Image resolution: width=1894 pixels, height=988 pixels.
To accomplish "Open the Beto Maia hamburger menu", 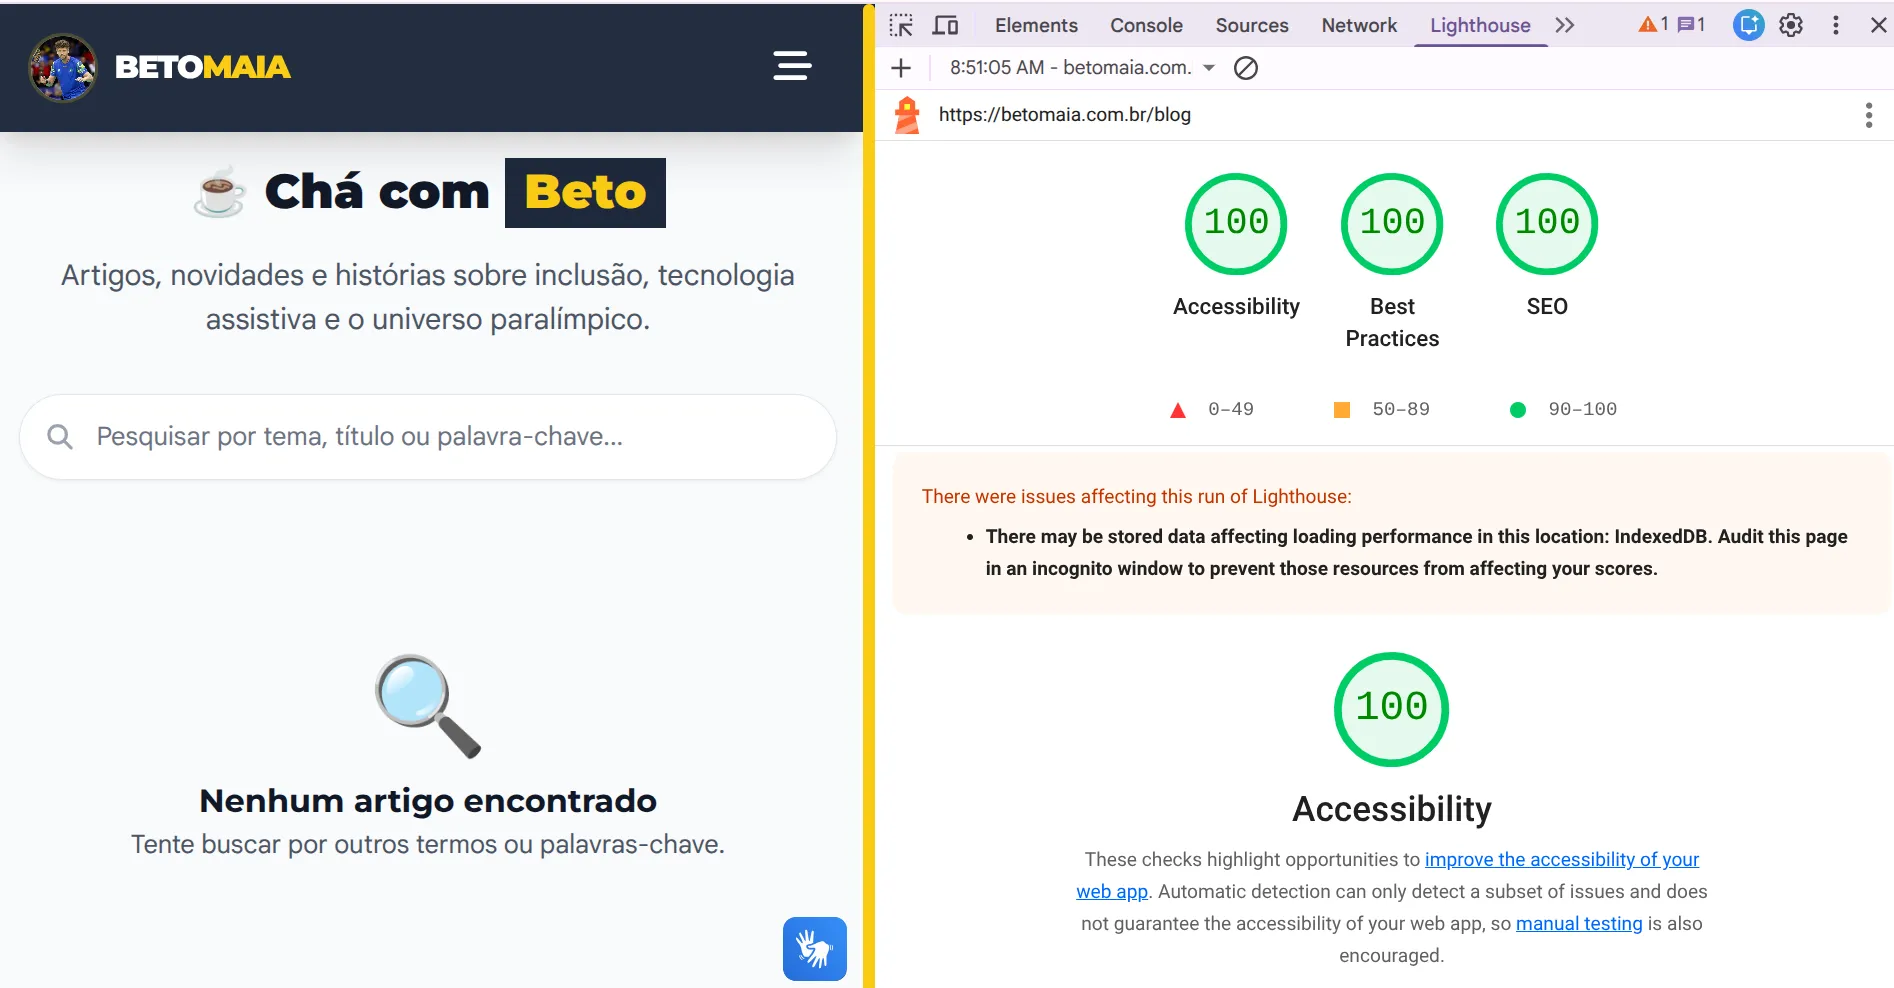I will pyautogui.click(x=791, y=66).
